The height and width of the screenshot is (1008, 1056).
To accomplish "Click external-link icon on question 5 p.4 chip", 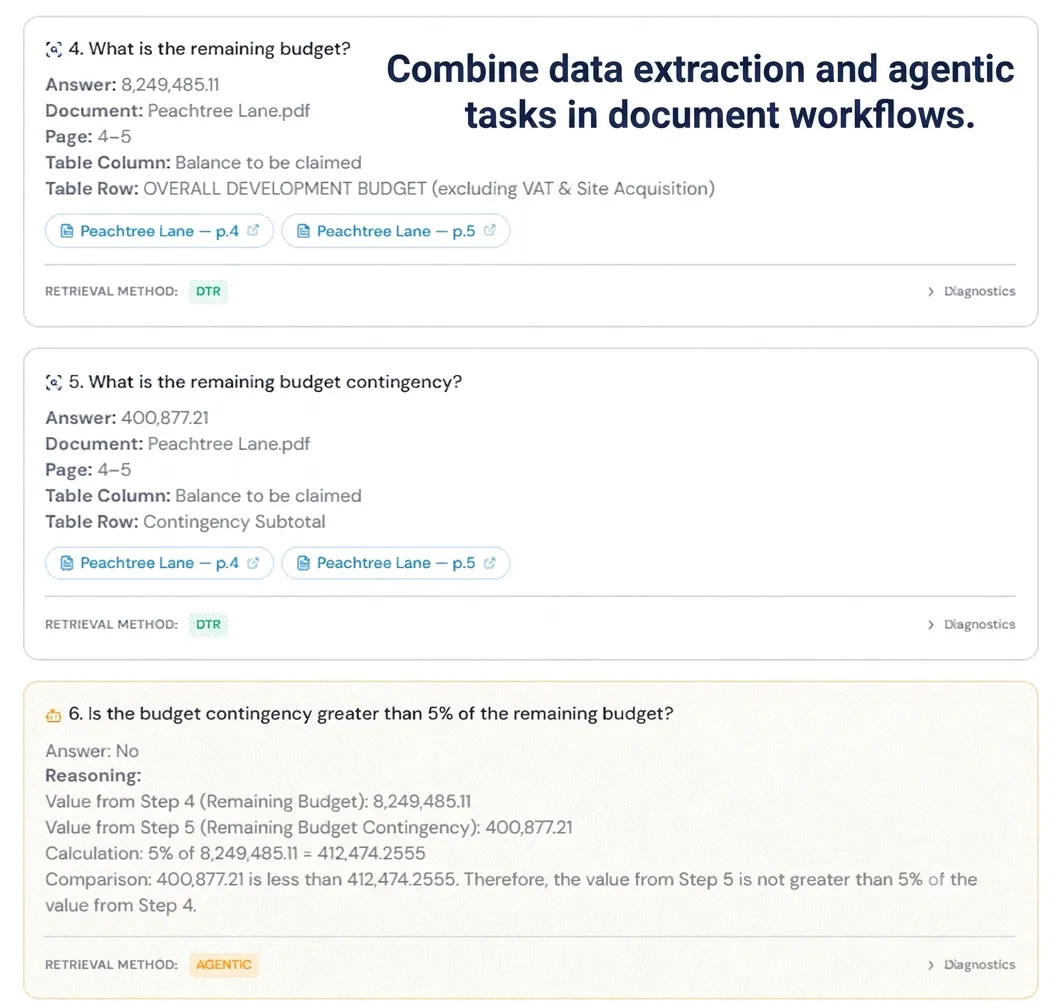I will (253, 563).
